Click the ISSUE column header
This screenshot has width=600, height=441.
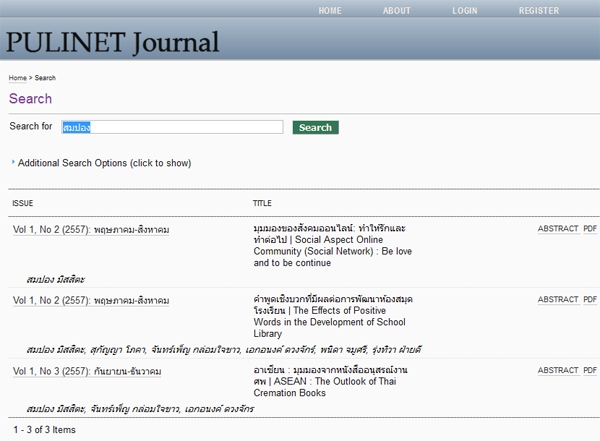pos(23,203)
